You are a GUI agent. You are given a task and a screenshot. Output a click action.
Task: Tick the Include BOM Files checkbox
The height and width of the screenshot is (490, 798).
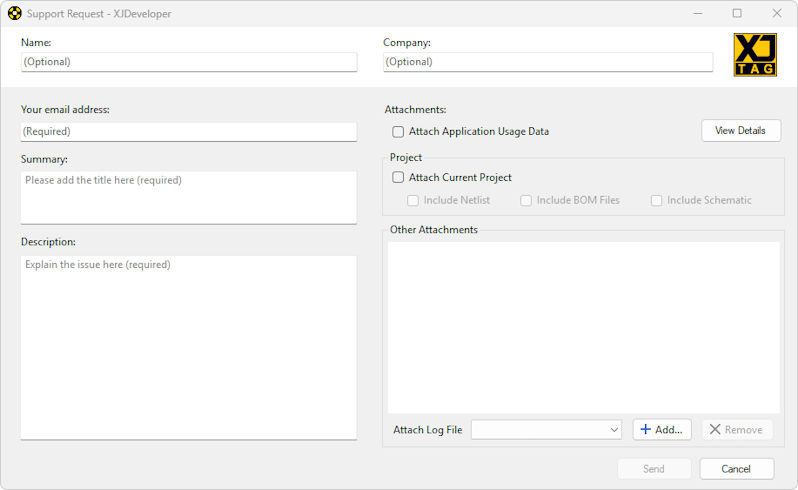526,200
